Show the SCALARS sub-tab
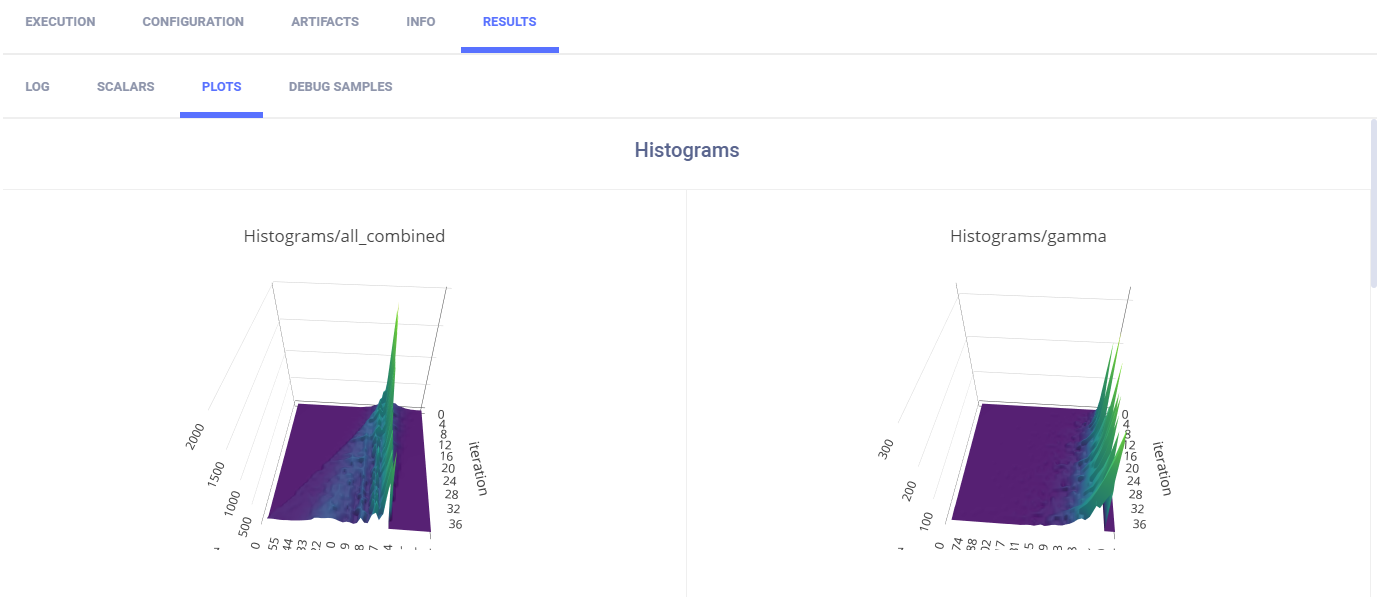 (126, 87)
